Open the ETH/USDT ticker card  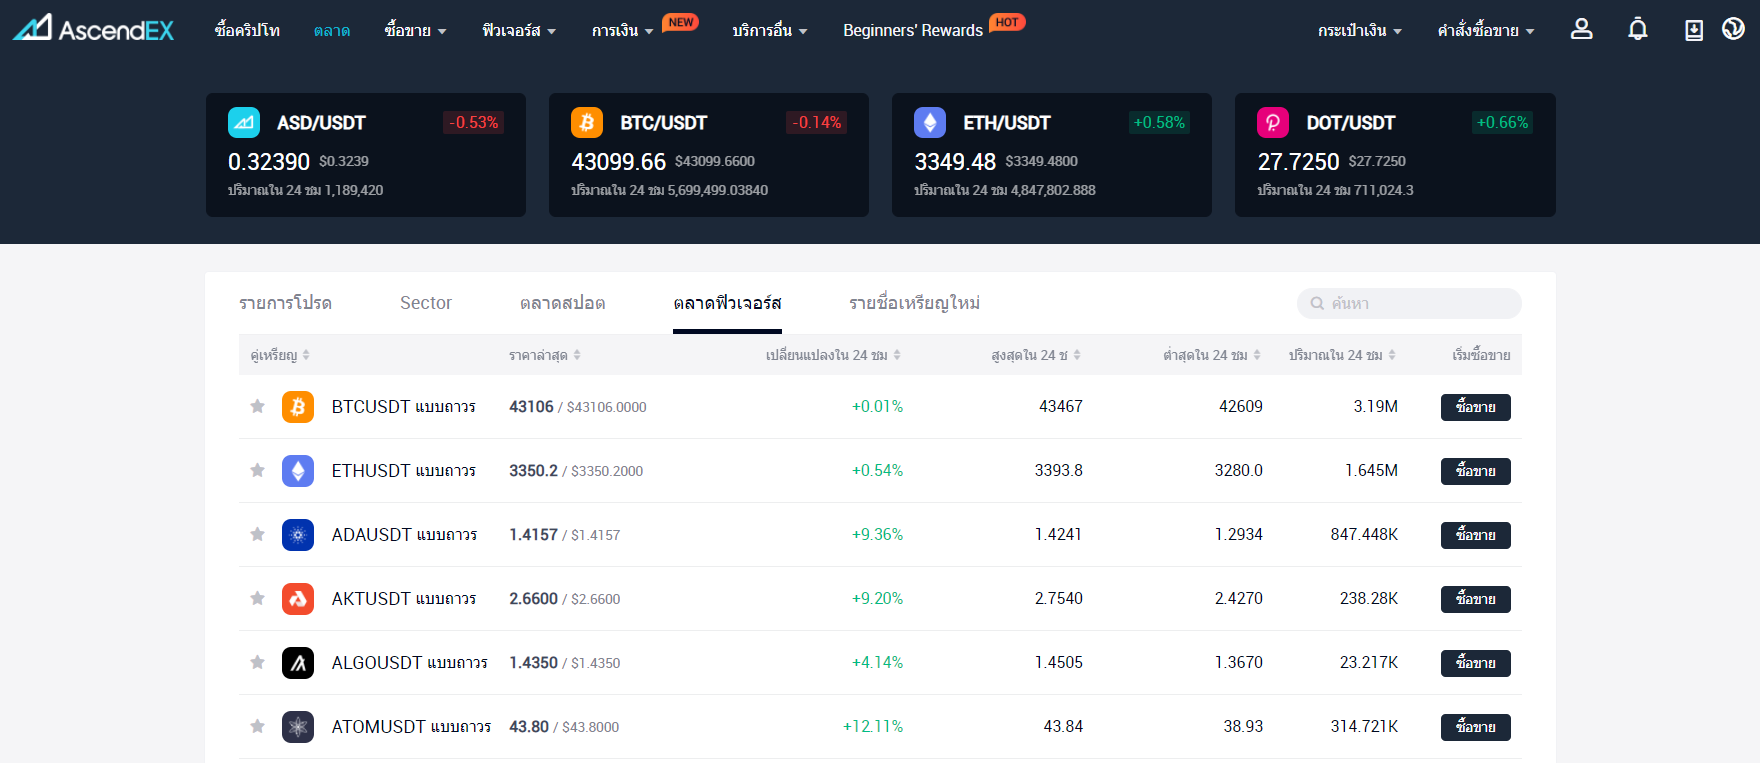1052,155
